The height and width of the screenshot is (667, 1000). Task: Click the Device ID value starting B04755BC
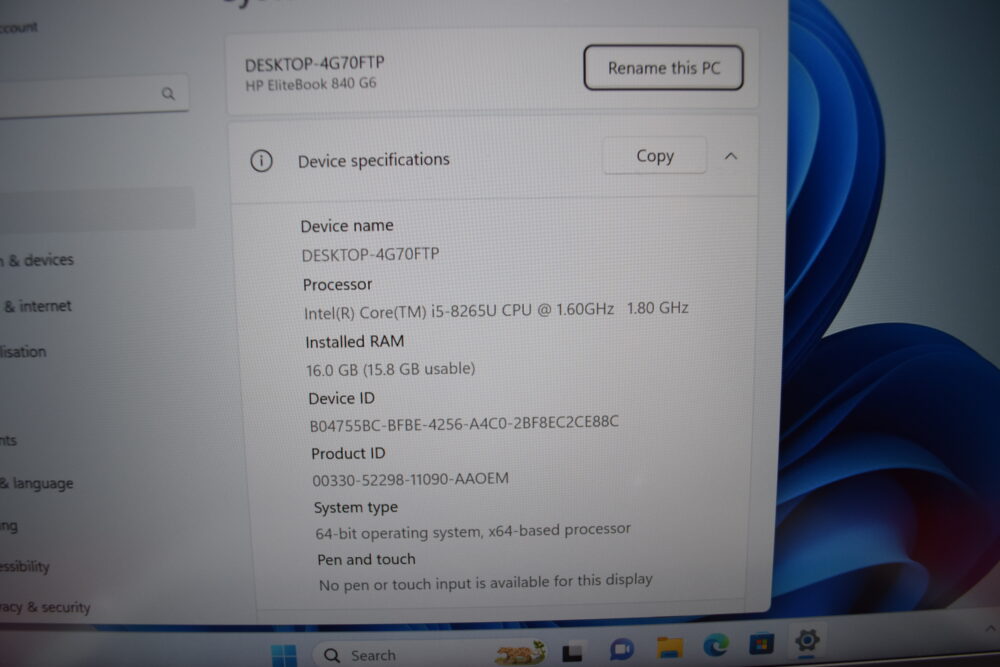[464, 423]
